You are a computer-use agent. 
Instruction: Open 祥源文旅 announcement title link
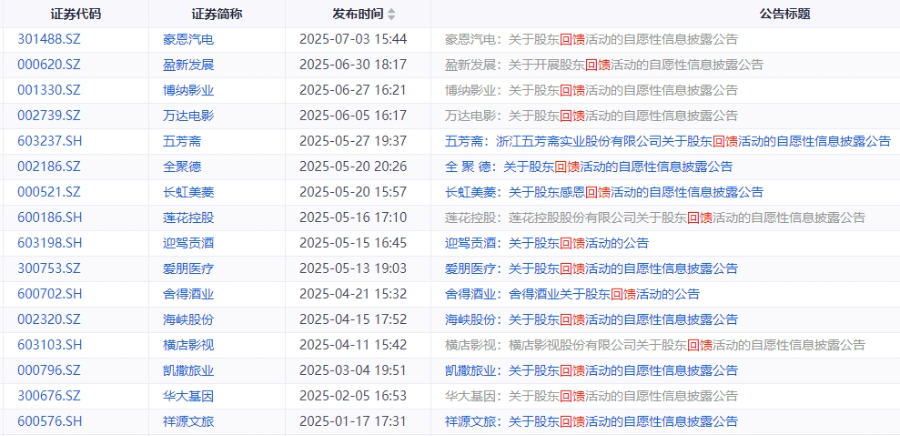coord(591,422)
